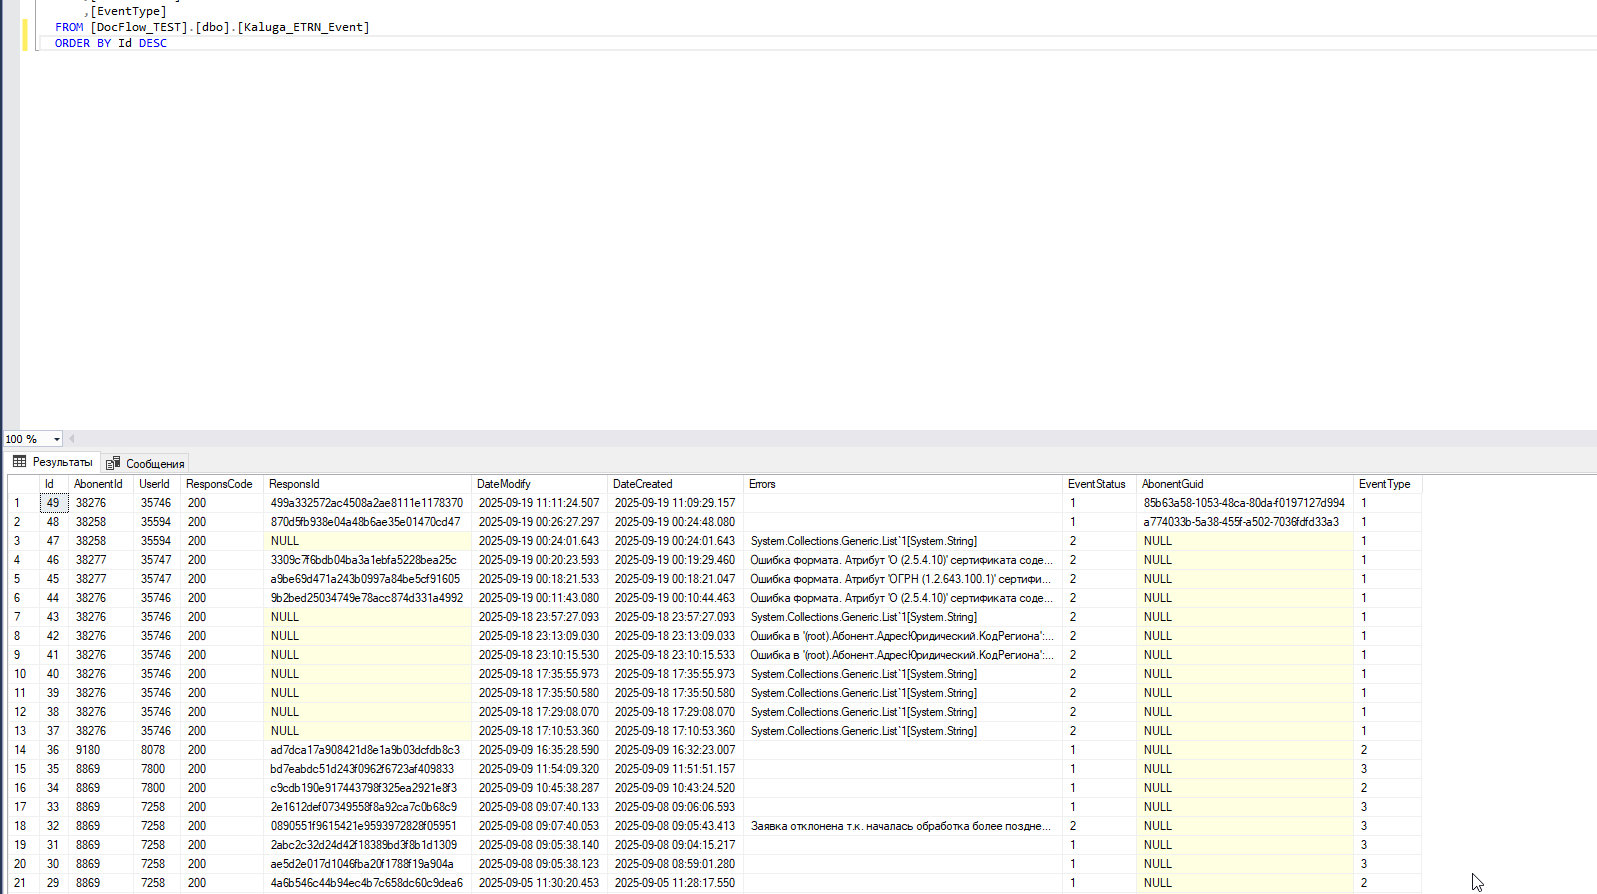
Task: Click DateModify cell 2025-09-19 11:11:24.507
Action: coord(539,503)
